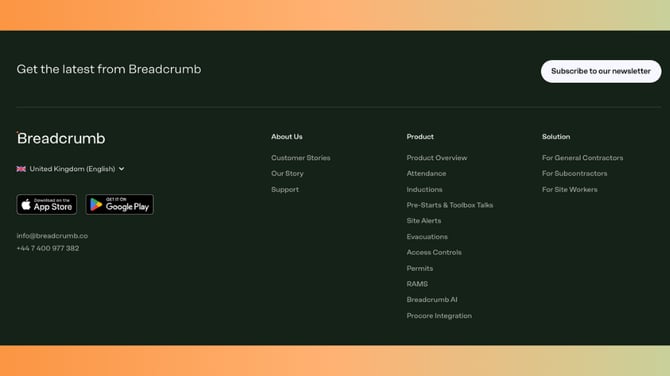This screenshot has width=670, height=376.
Task: Go to the Site Alerts link
Action: (424, 221)
